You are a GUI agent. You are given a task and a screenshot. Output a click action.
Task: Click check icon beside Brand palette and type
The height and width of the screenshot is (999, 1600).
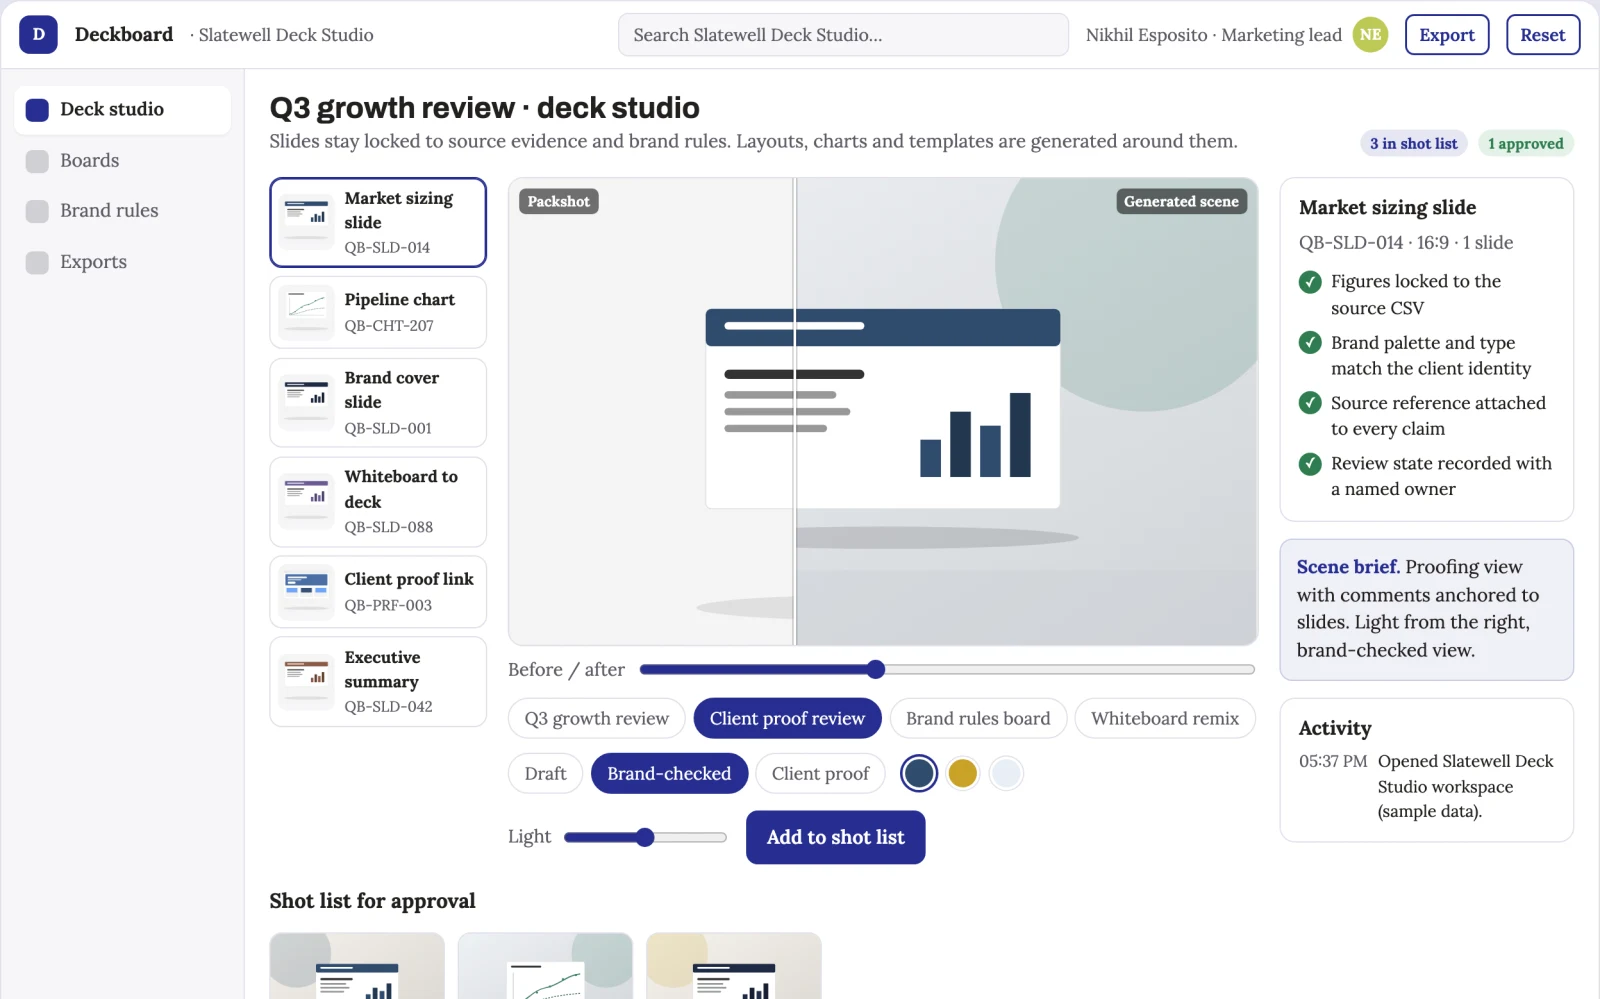[1310, 343]
